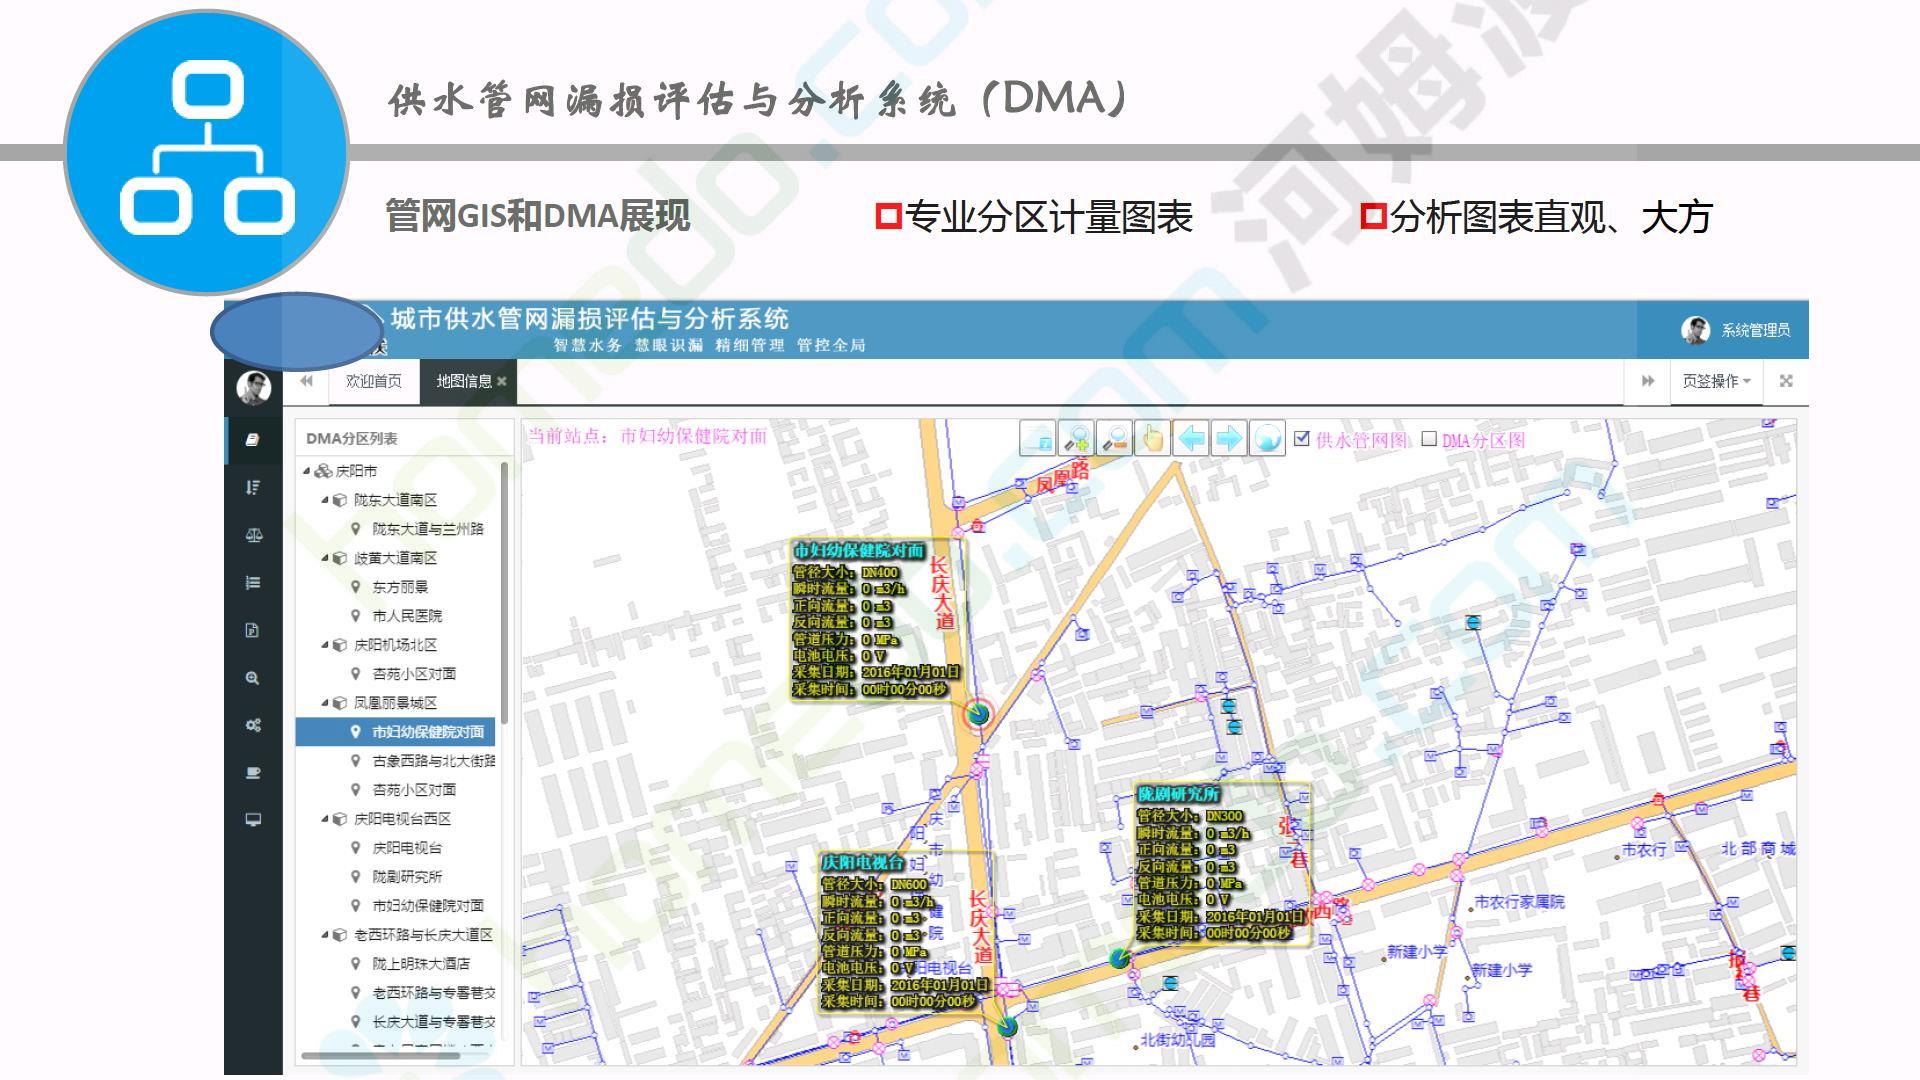
Task: Click the 系统管理员 profile avatar in header
Action: click(x=1695, y=330)
